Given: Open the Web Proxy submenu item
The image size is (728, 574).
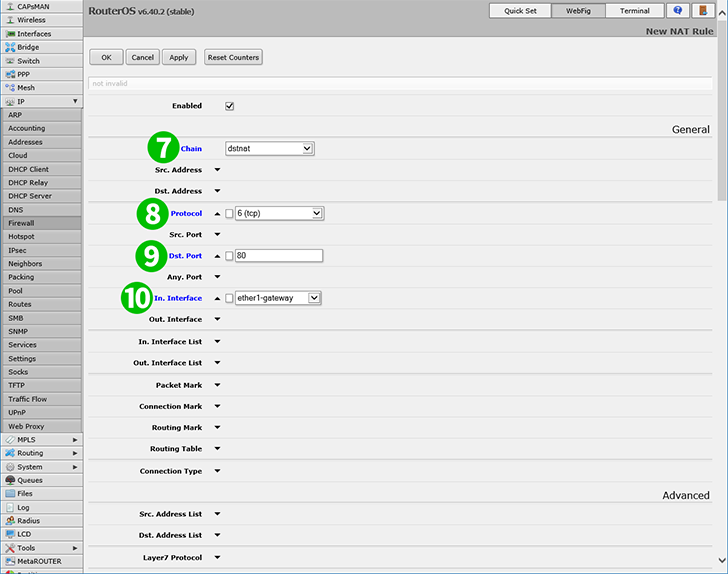Looking at the screenshot, I should pyautogui.click(x=42, y=426).
